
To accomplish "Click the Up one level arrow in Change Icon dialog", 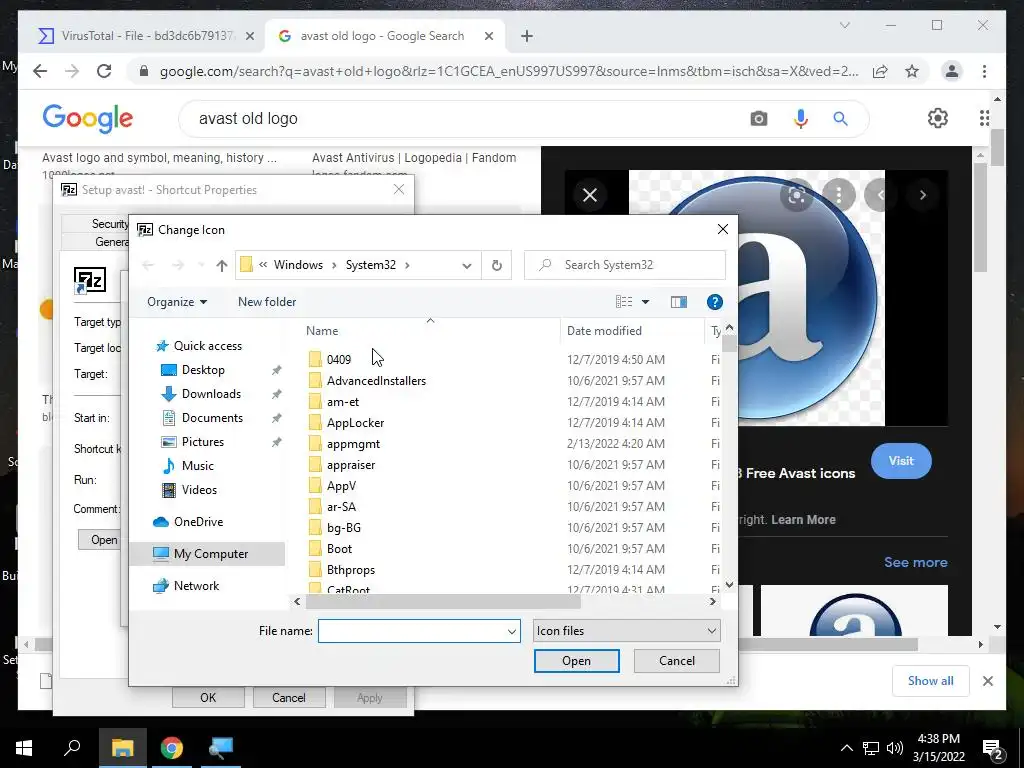I will pyautogui.click(x=221, y=265).
